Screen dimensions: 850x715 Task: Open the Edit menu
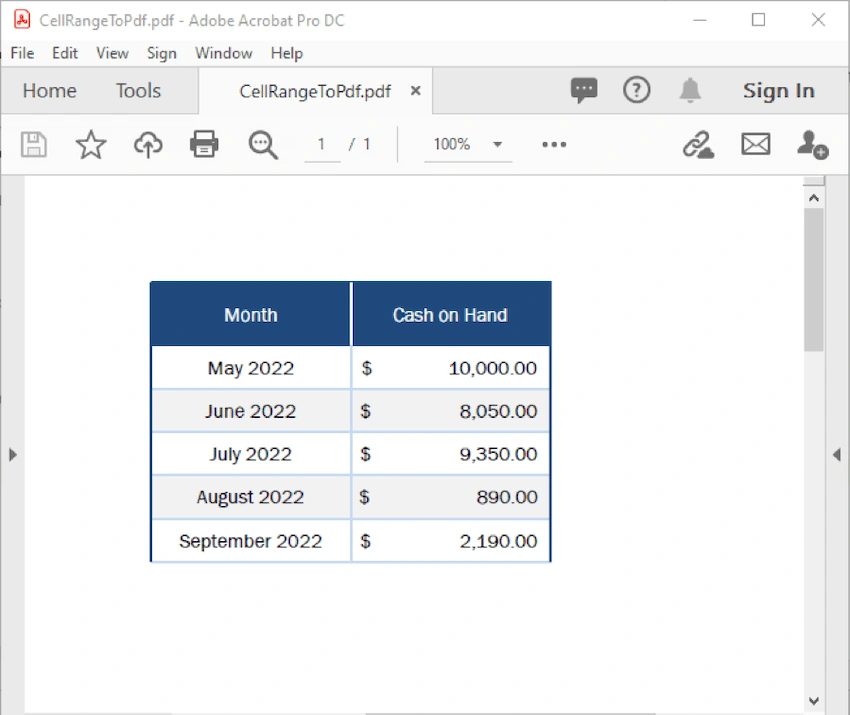(65, 53)
